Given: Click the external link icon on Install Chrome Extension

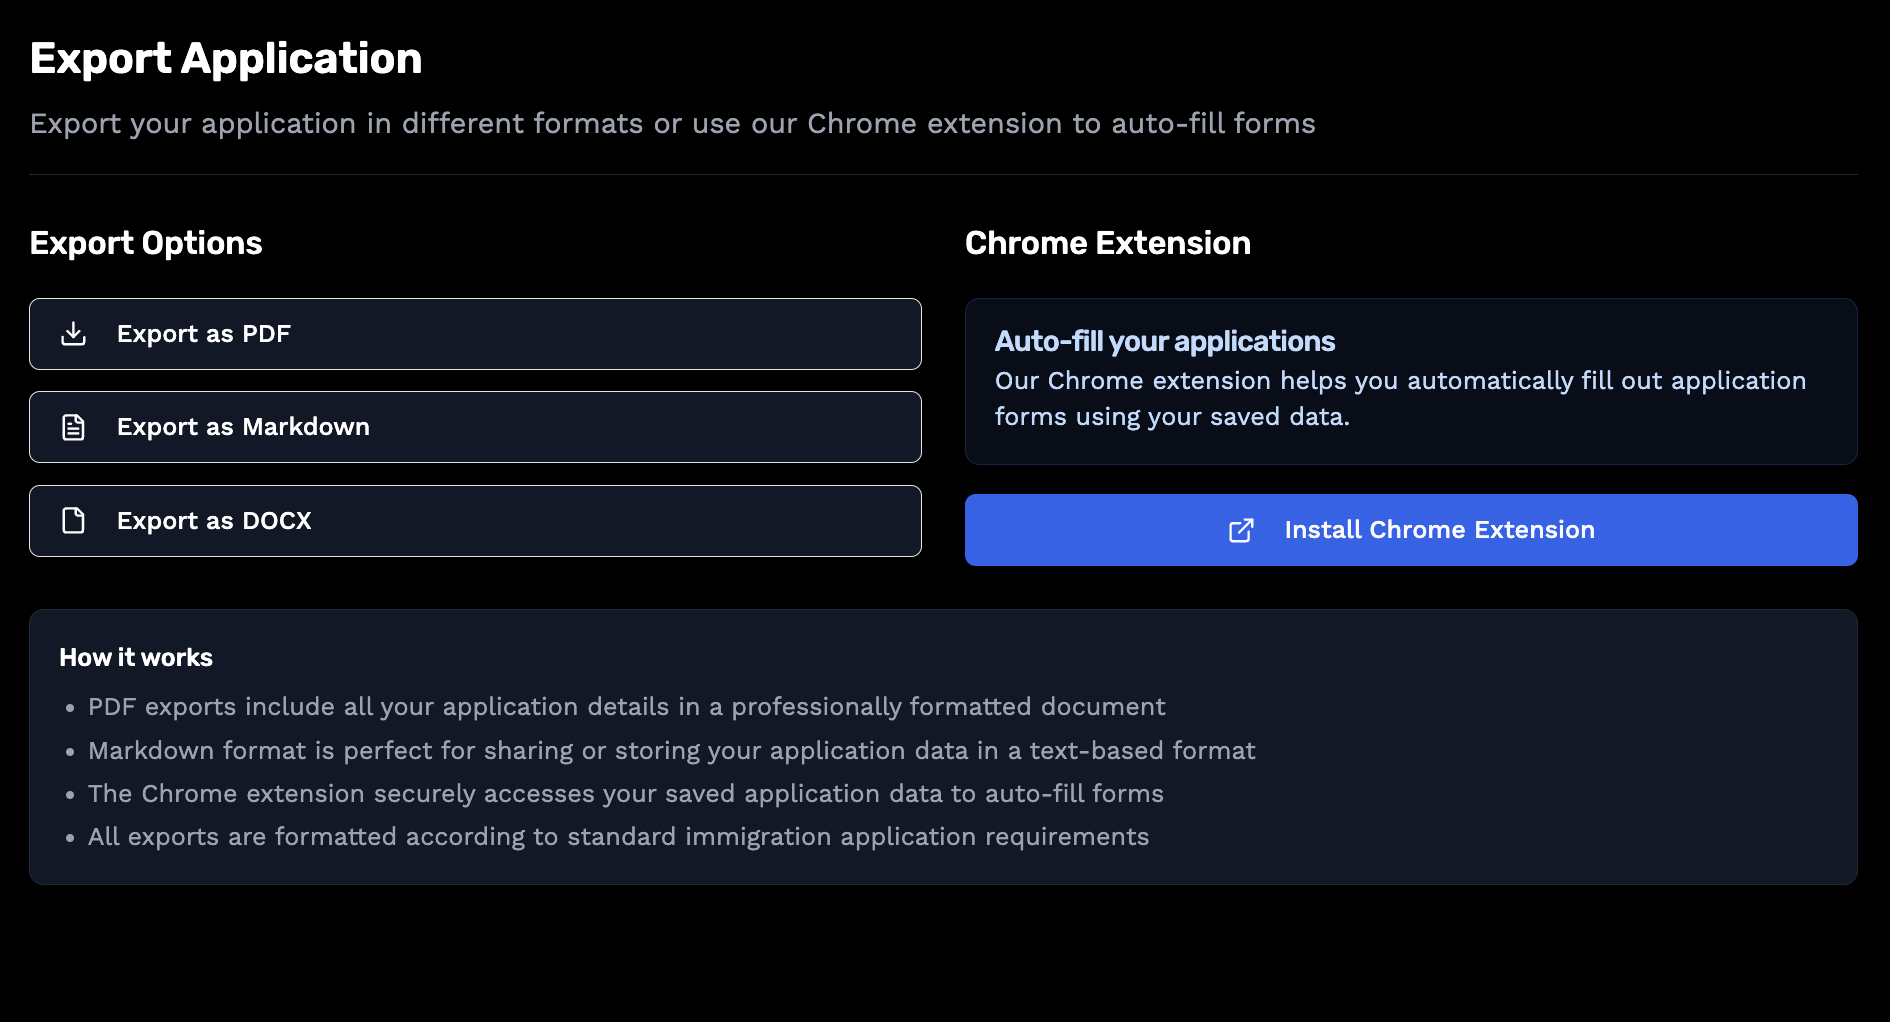Looking at the screenshot, I should coord(1240,530).
